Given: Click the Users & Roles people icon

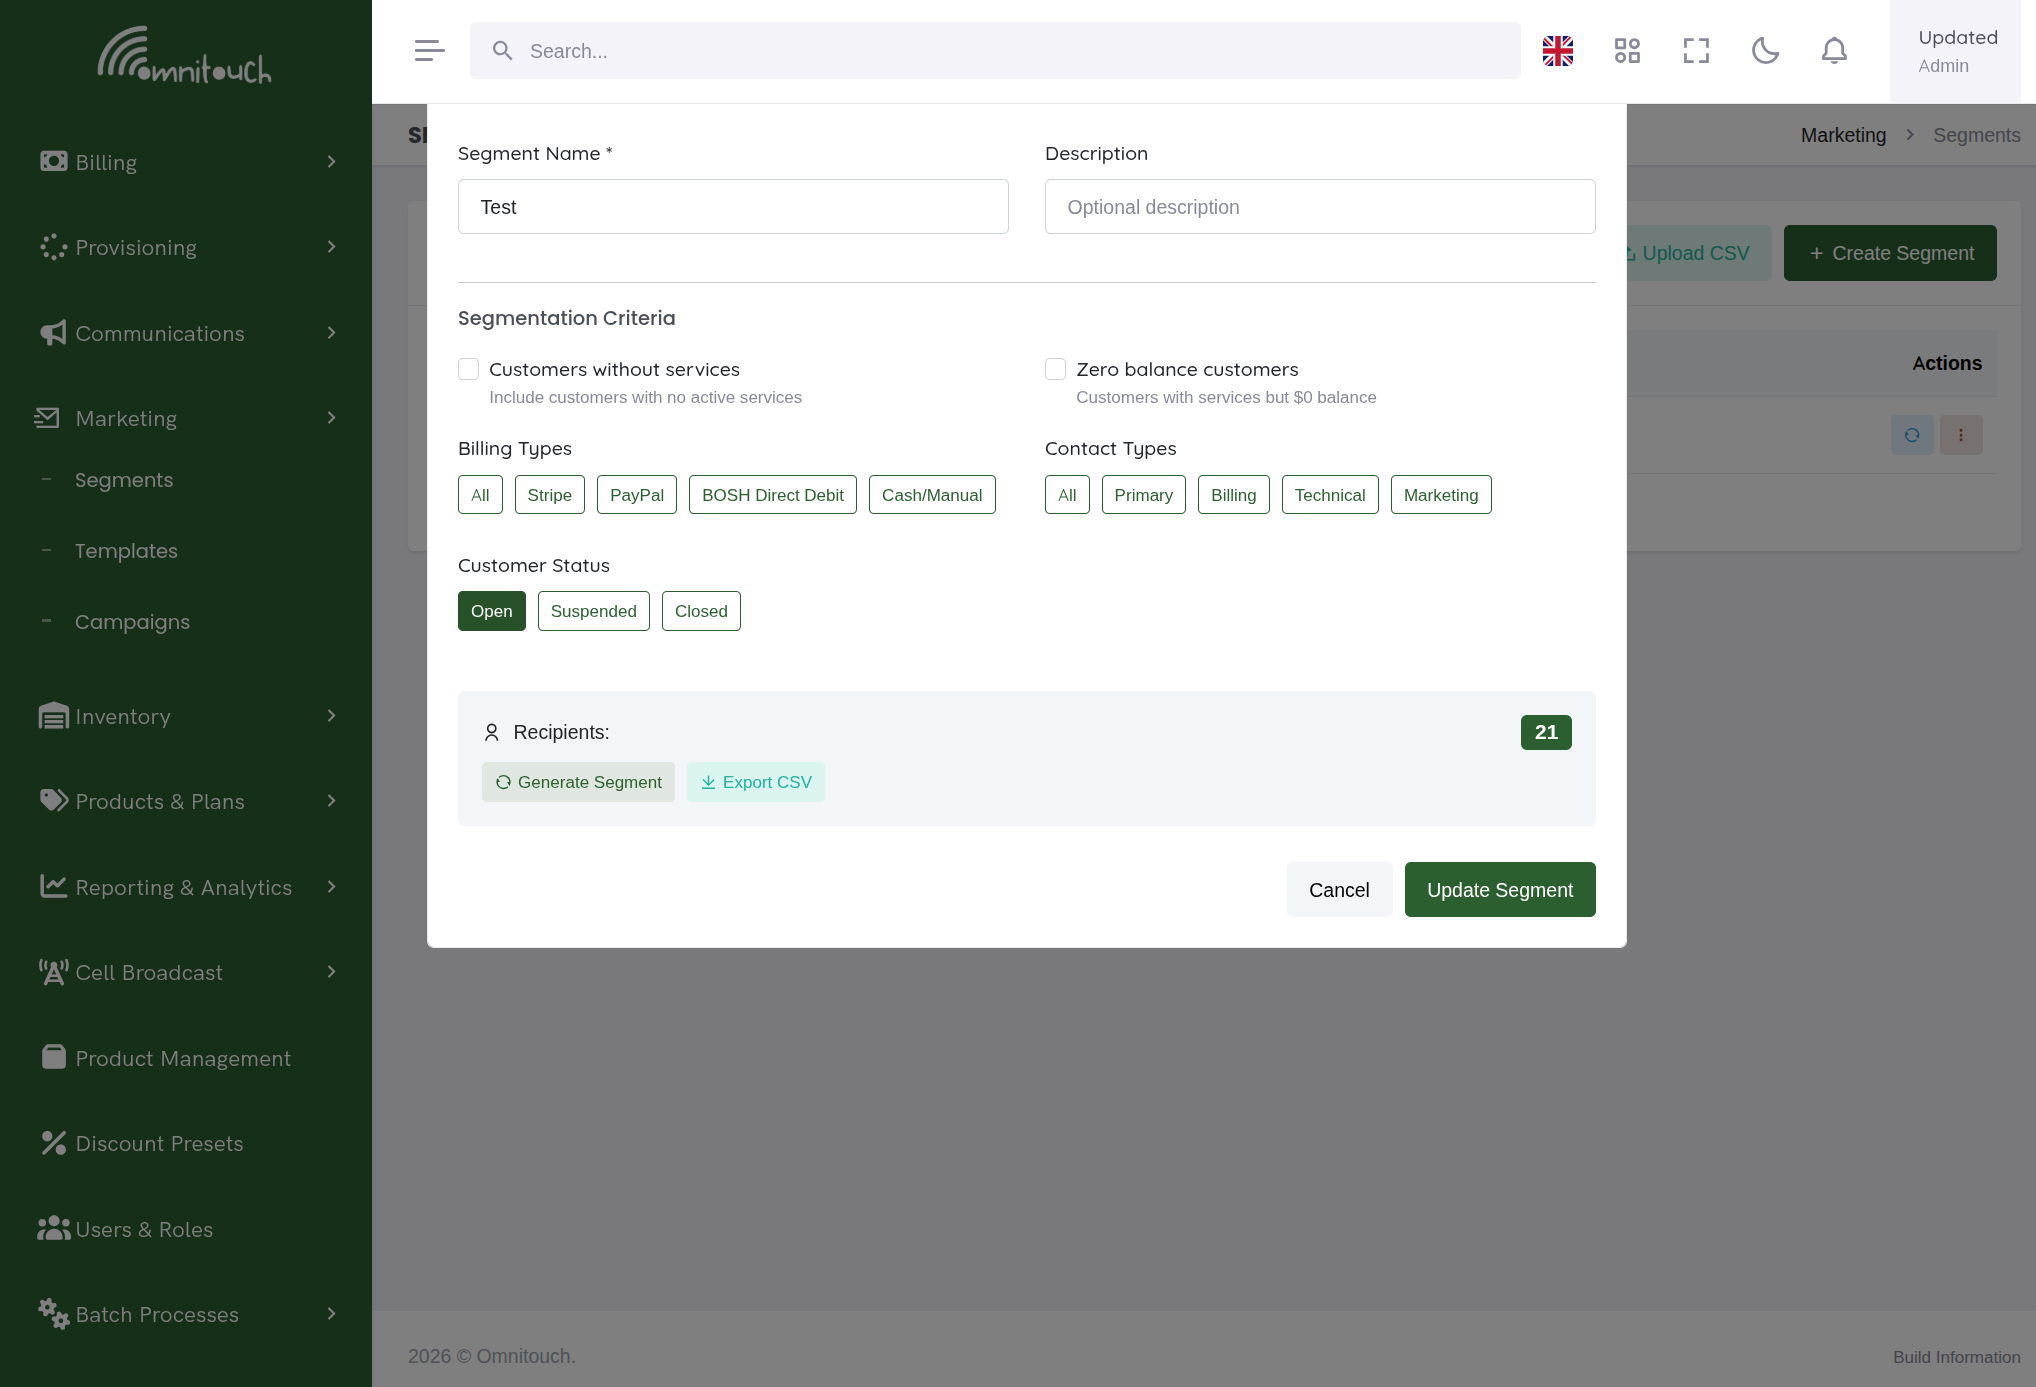Looking at the screenshot, I should (54, 1229).
